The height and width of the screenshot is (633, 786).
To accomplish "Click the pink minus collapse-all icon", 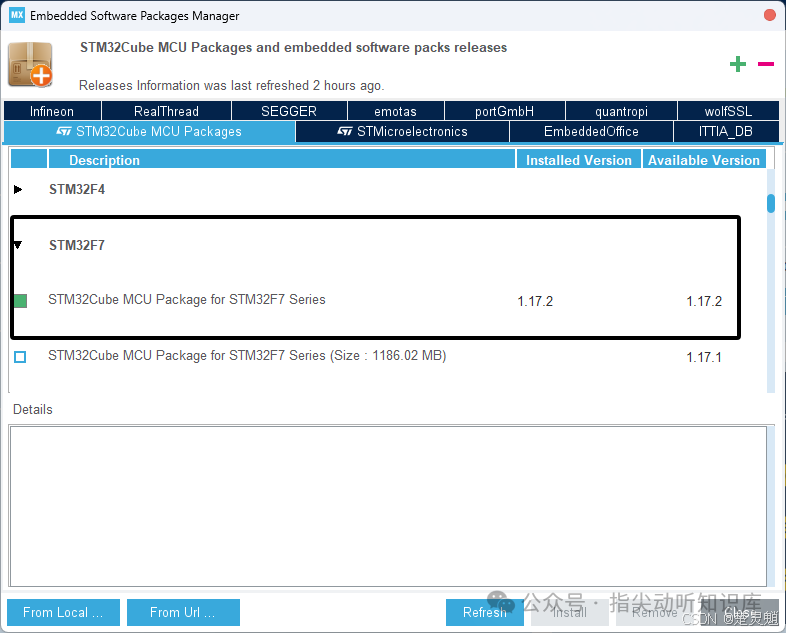I will (765, 64).
